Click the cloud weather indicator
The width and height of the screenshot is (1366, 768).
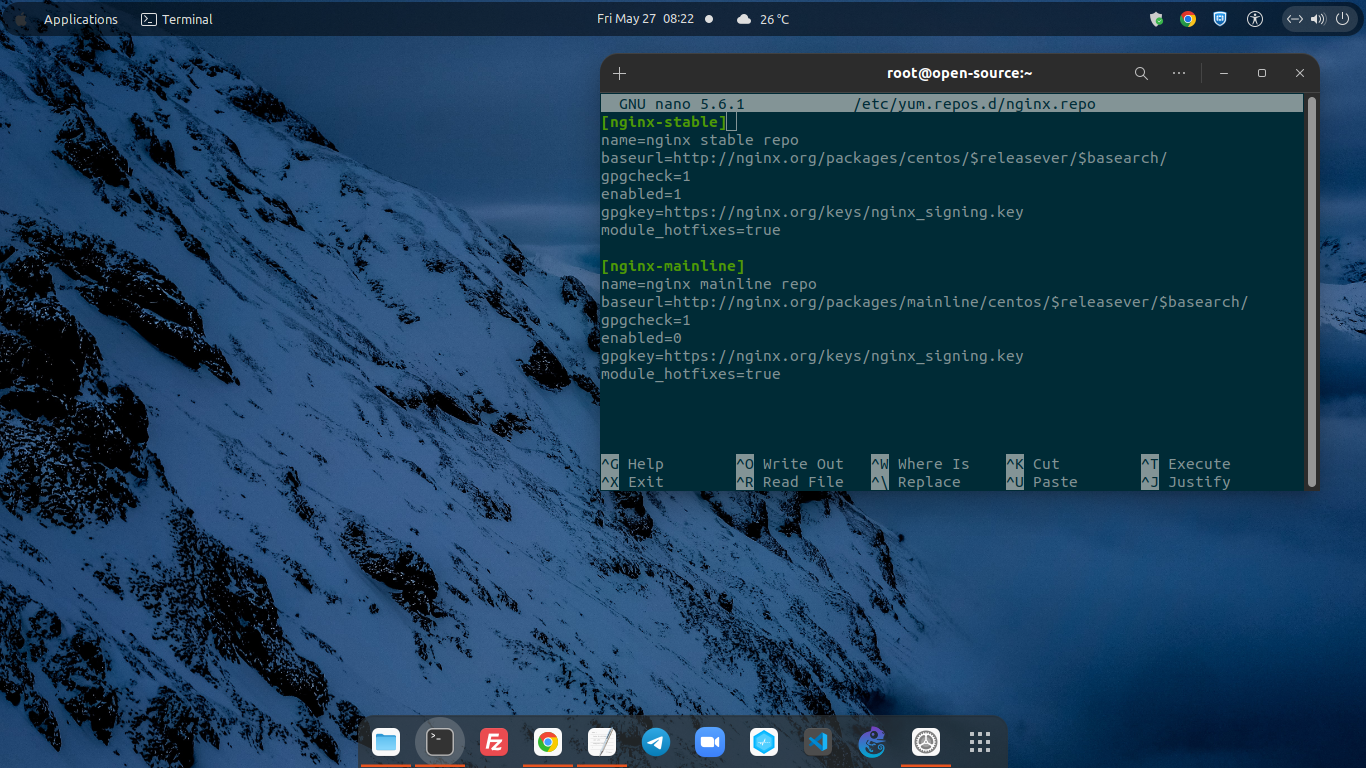coord(743,19)
